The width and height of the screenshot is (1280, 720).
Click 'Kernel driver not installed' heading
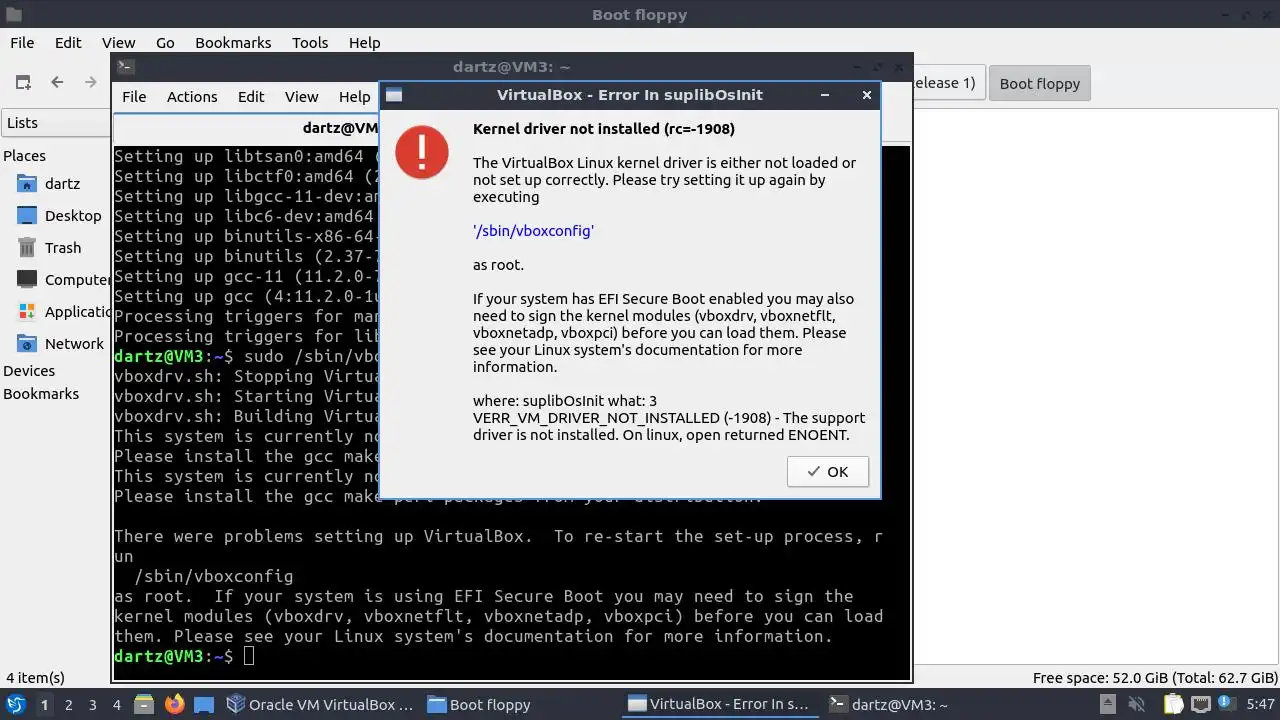point(604,129)
